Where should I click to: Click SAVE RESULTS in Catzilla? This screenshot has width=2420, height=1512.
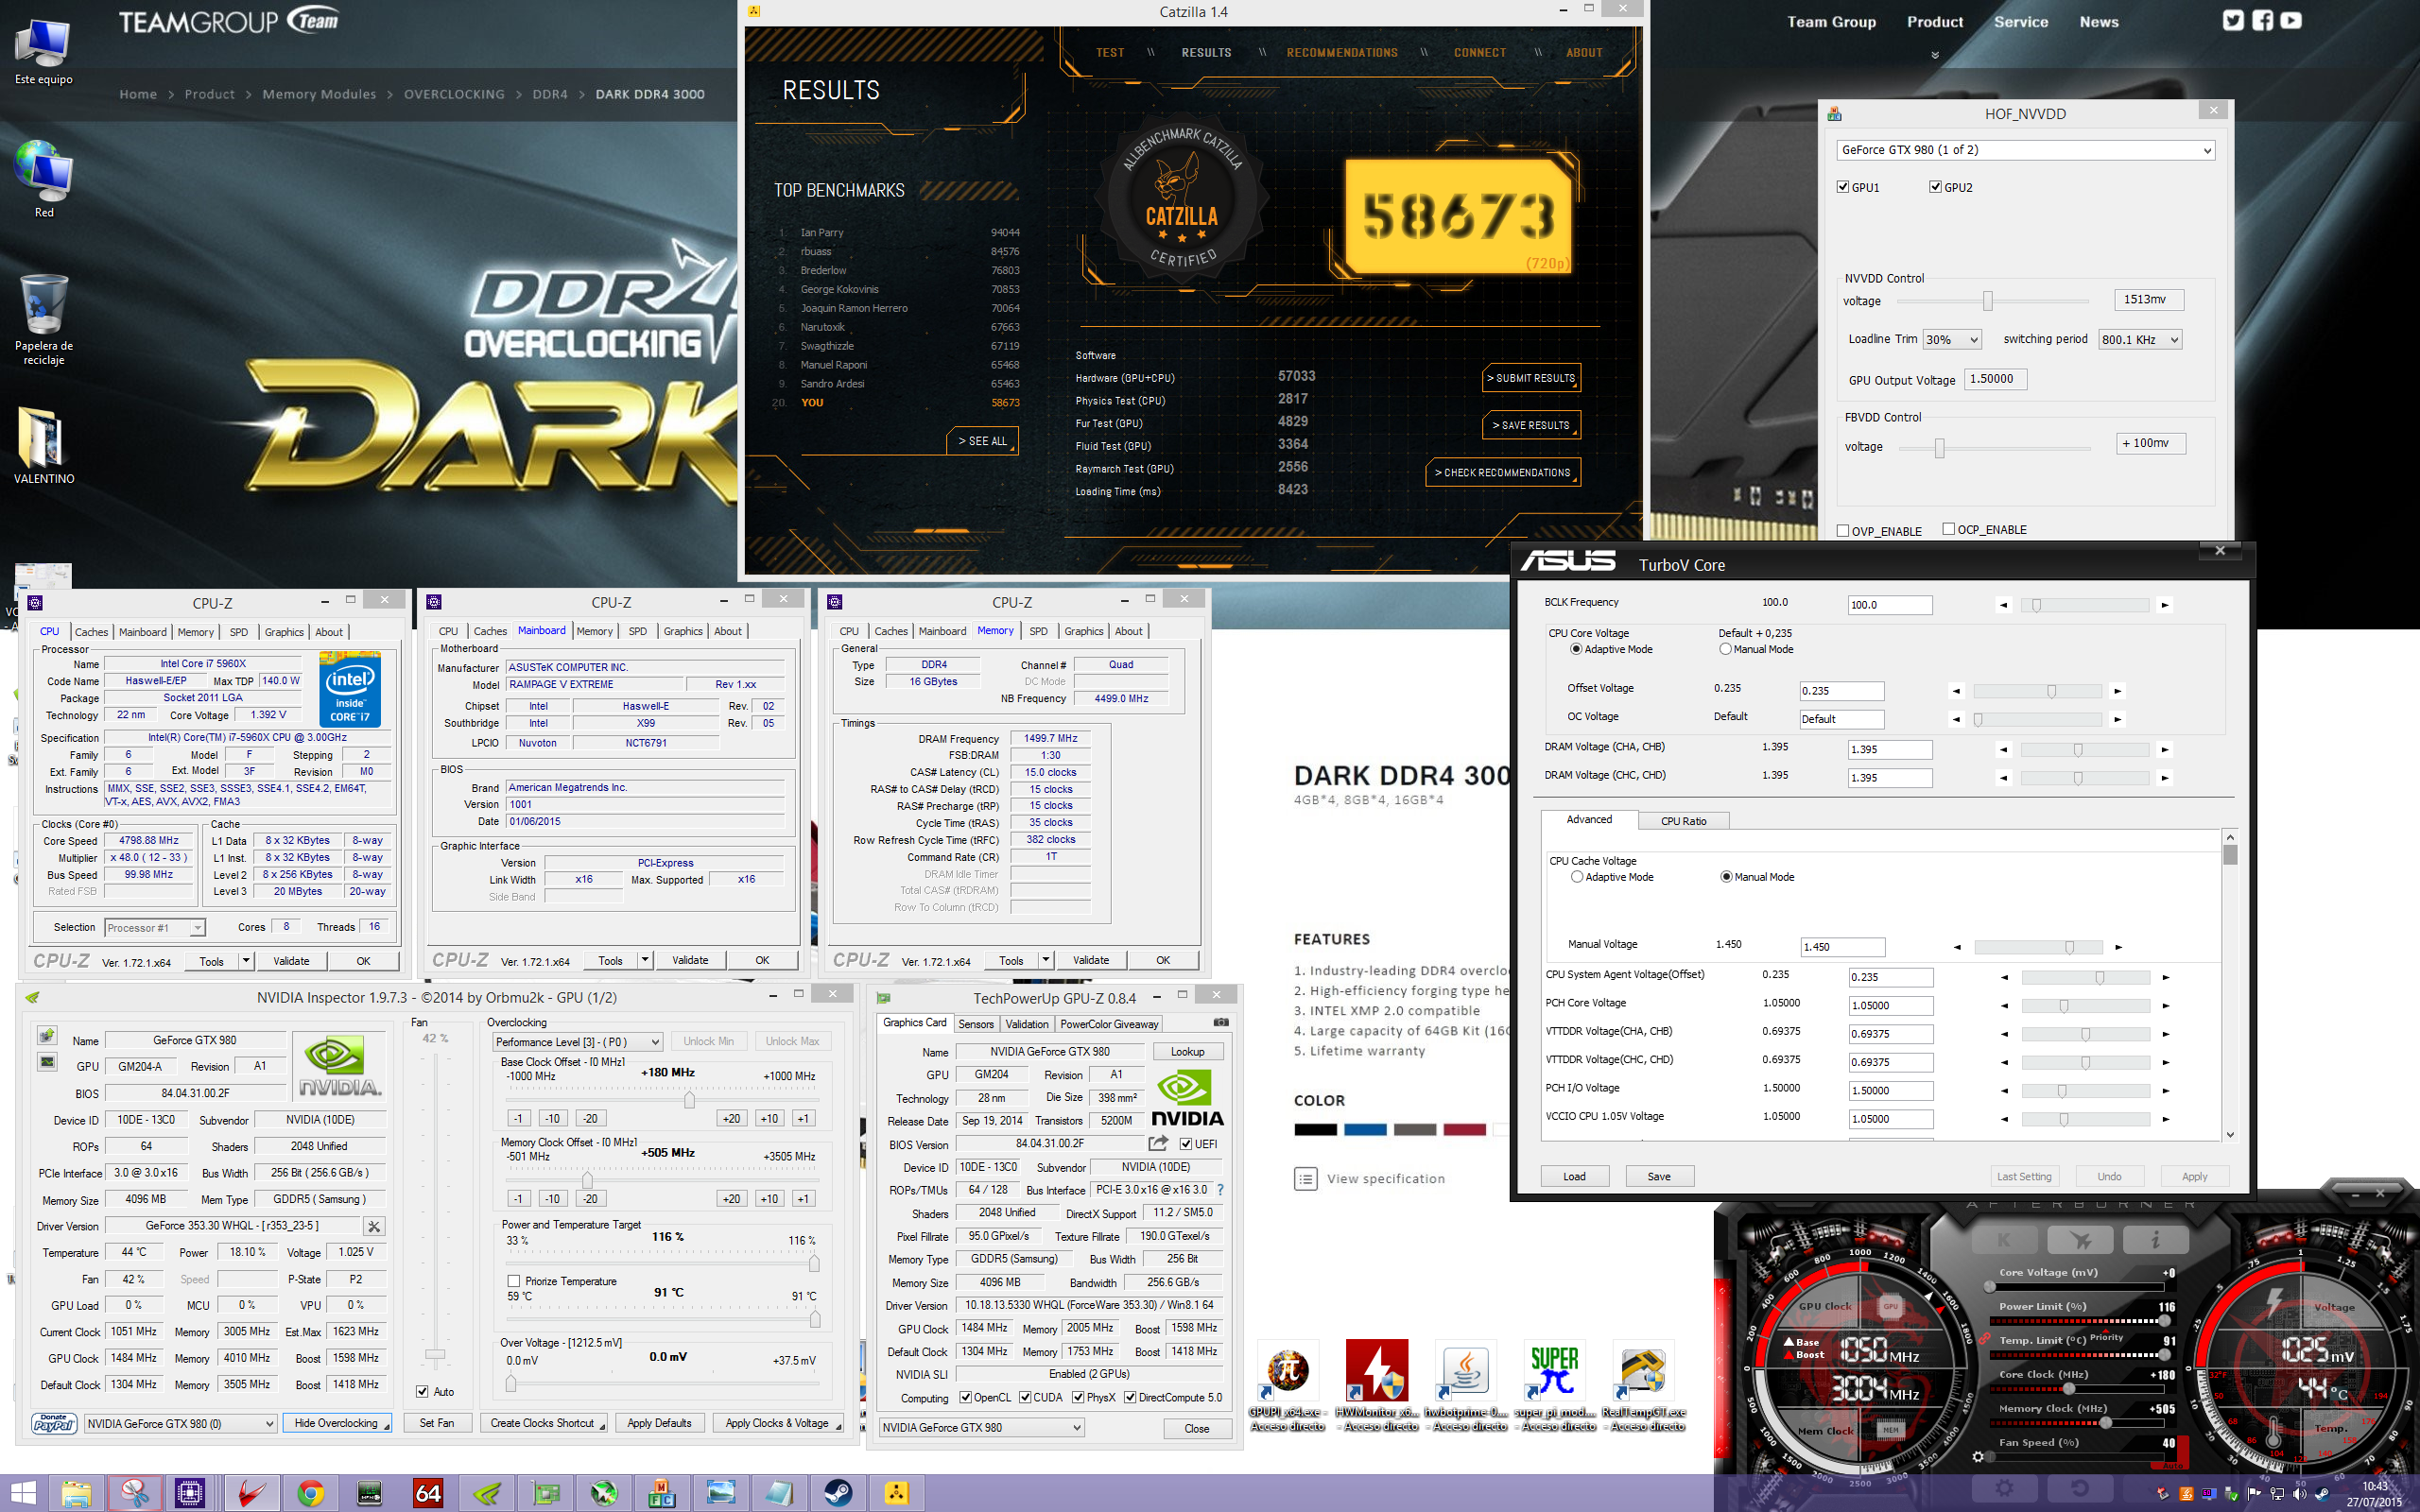[x=1531, y=425]
